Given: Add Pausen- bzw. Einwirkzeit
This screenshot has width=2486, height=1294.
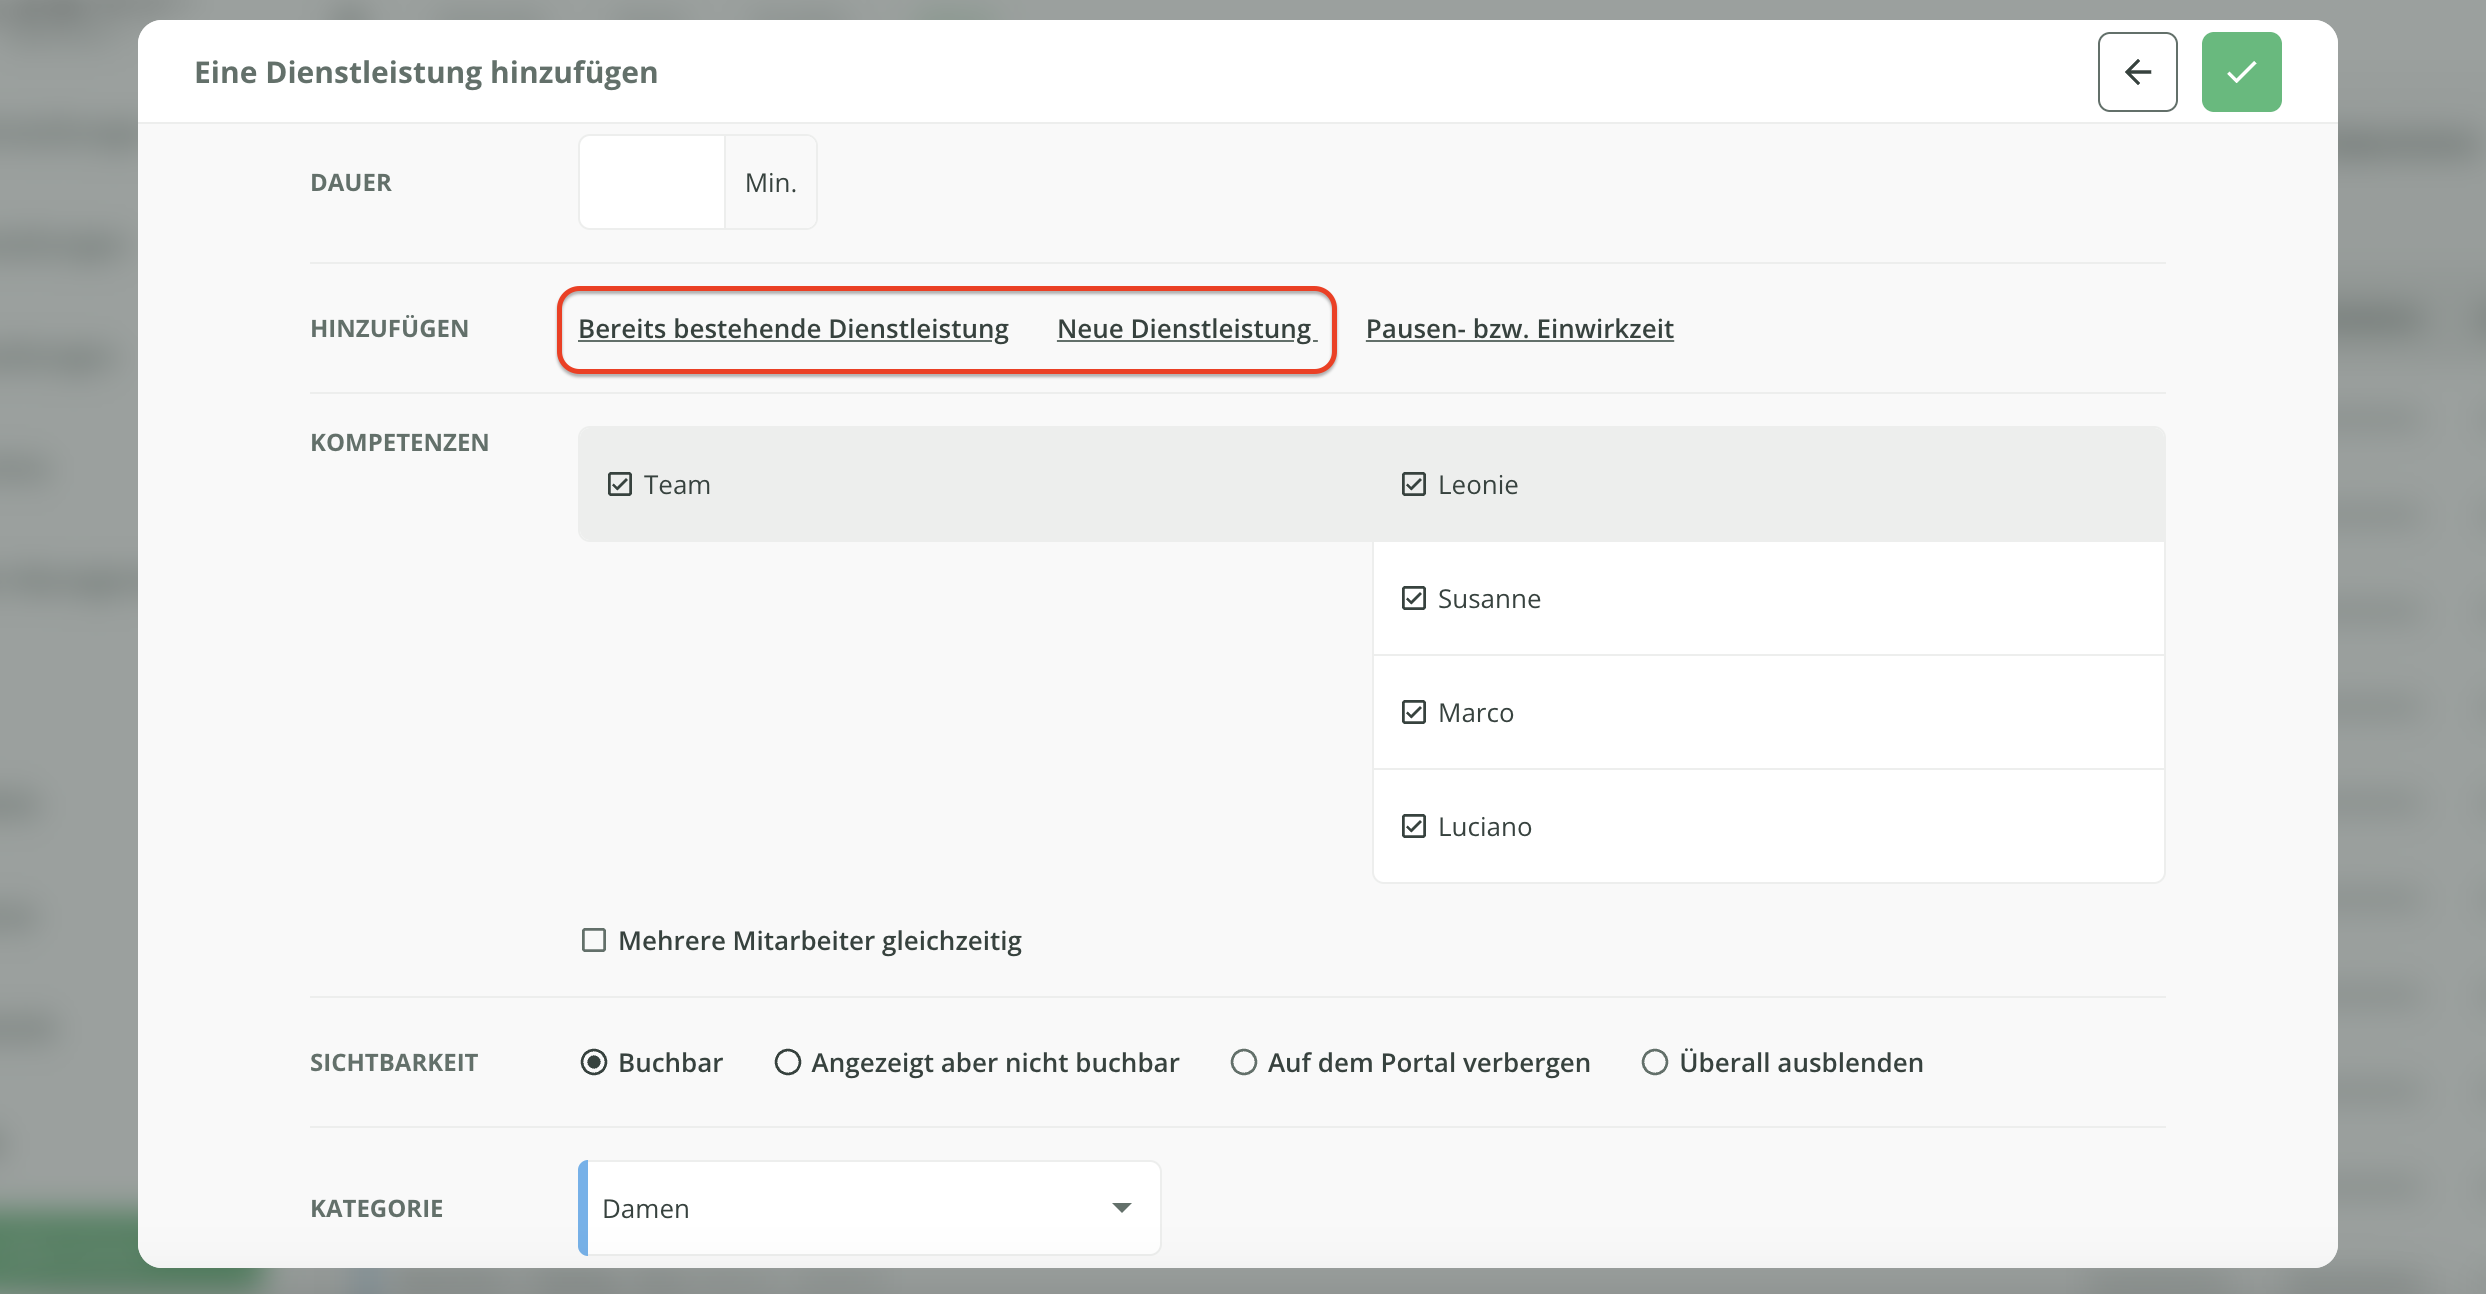Looking at the screenshot, I should coord(1519,329).
